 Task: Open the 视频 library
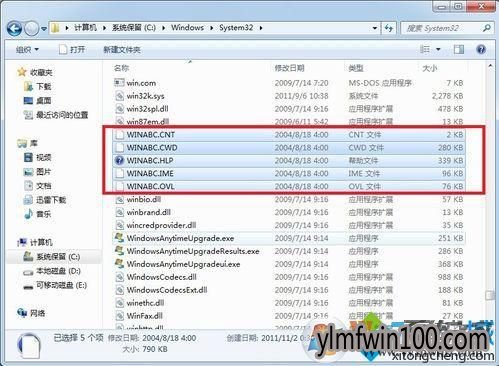click(x=44, y=158)
